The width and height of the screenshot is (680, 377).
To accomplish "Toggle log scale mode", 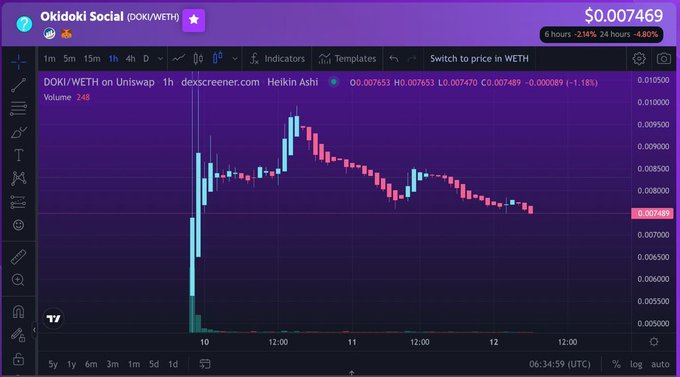I will (636, 364).
